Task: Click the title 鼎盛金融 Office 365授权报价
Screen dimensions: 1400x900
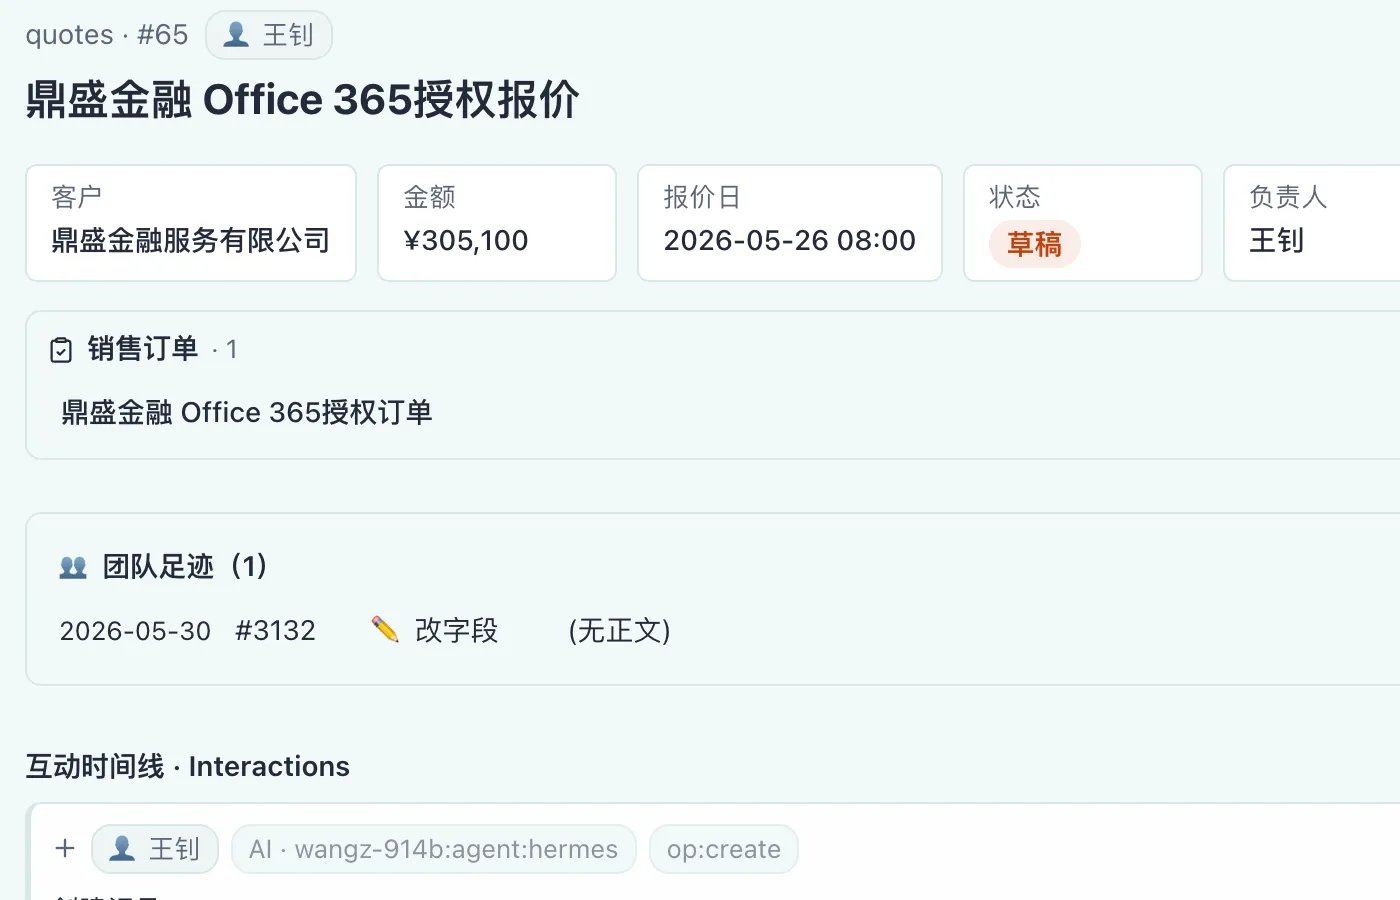Action: click(302, 100)
